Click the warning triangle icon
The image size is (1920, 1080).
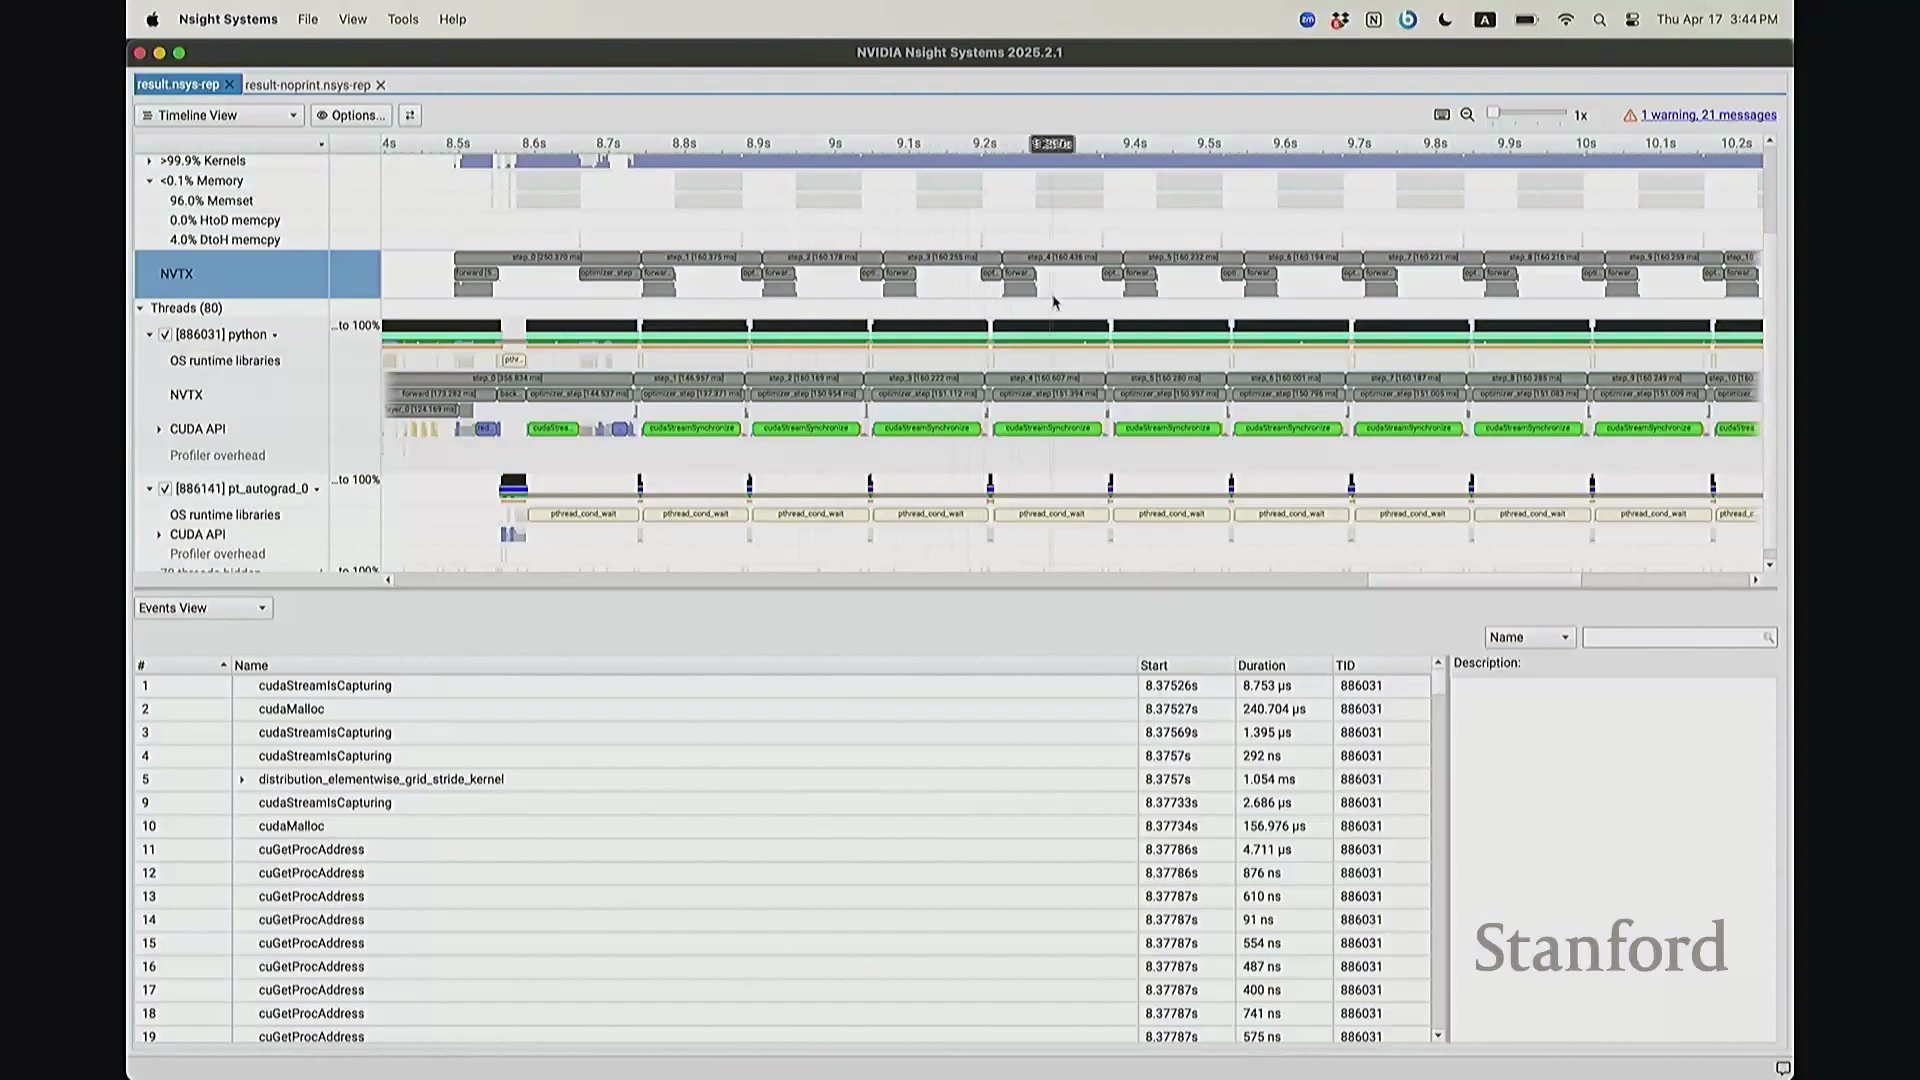(1630, 116)
